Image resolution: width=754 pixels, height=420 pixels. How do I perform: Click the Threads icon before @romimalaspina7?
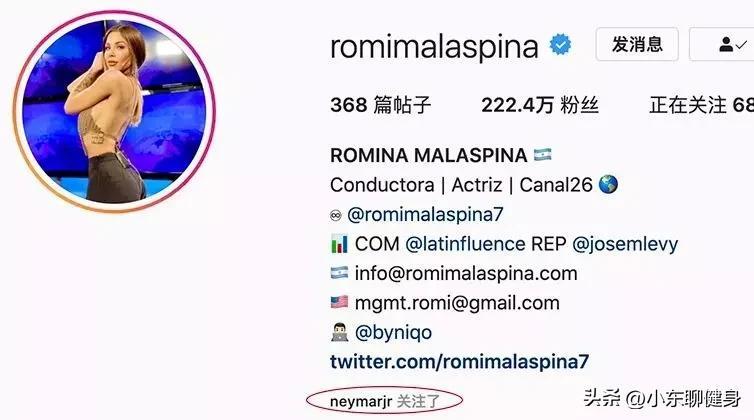pyautogui.click(x=336, y=215)
